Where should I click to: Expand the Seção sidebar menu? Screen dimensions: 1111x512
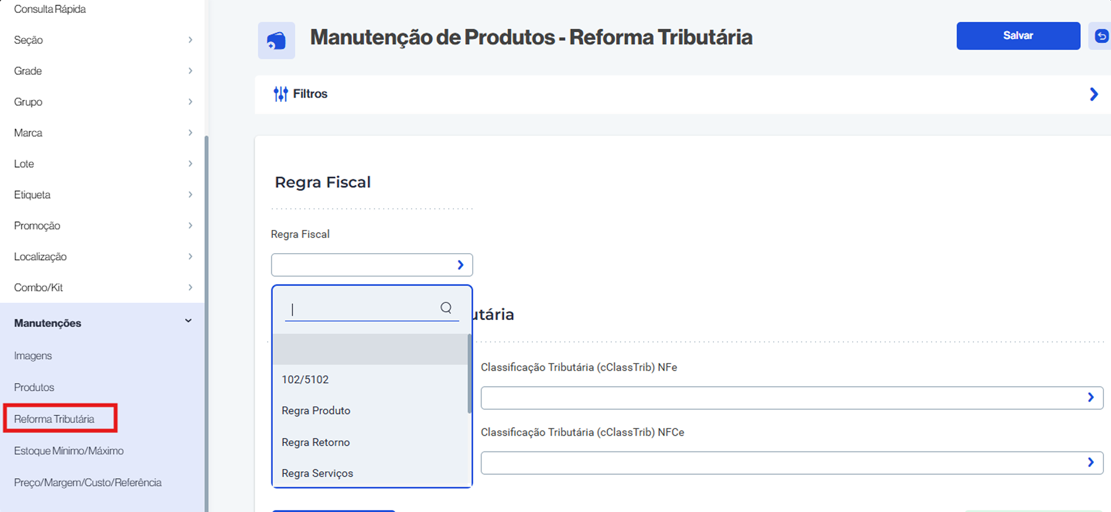point(190,40)
